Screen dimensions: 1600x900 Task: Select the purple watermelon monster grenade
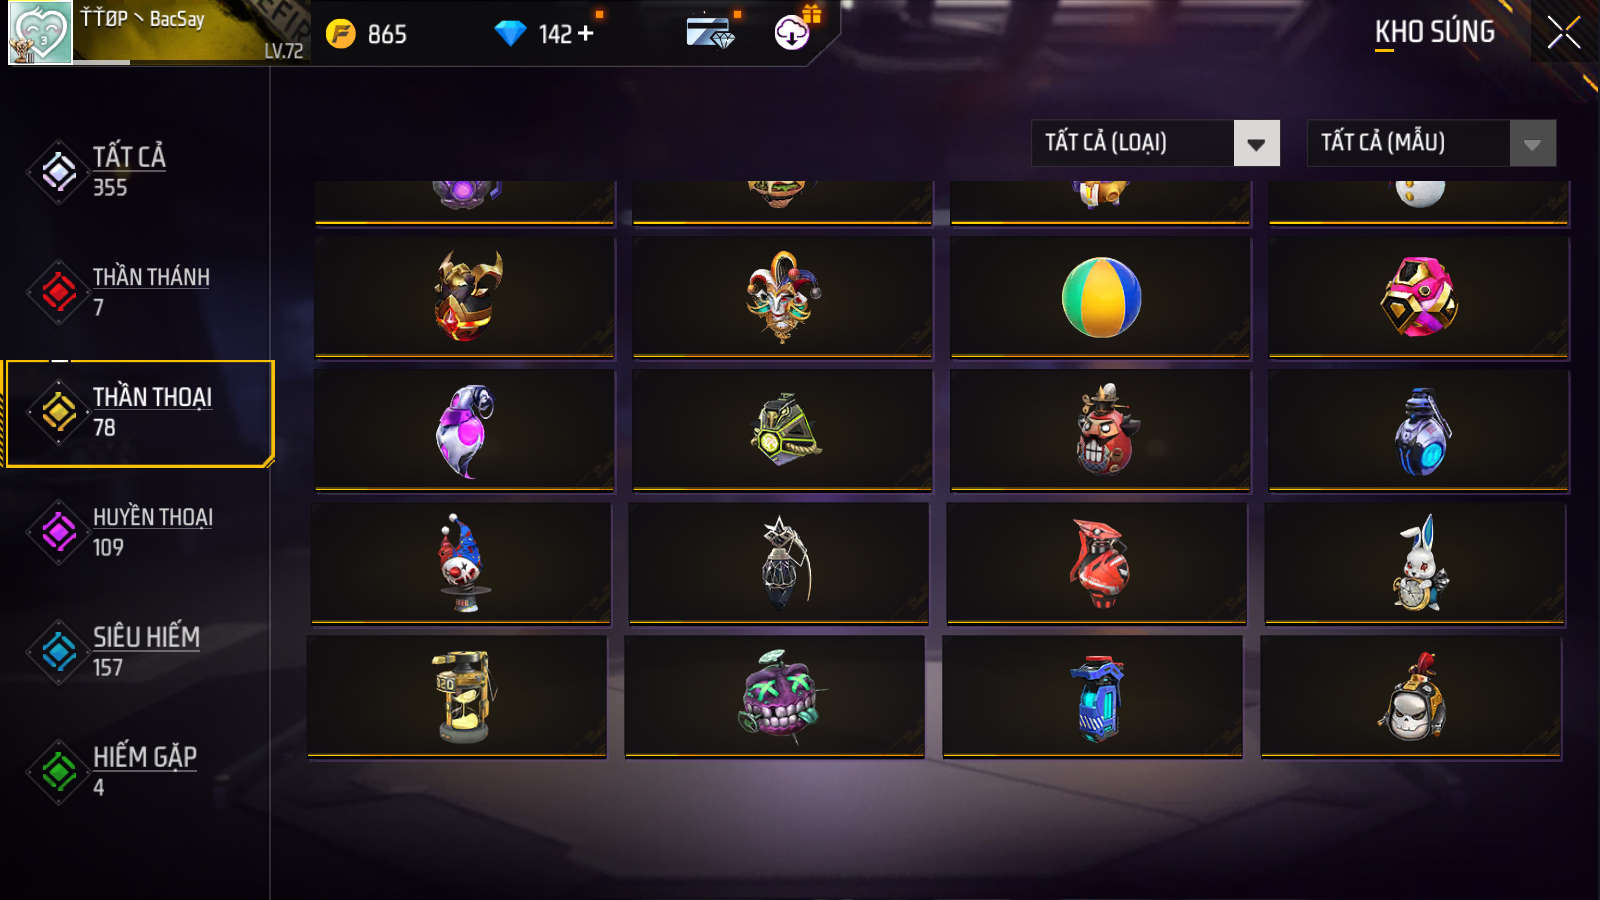tap(775, 696)
